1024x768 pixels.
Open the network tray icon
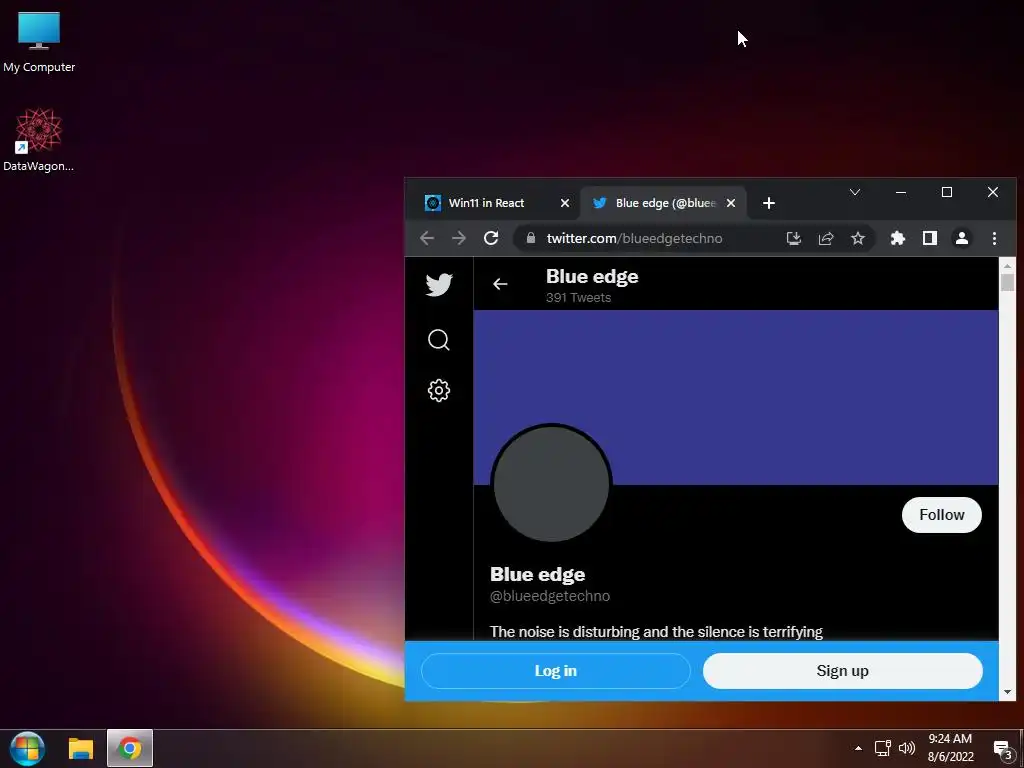pos(883,748)
